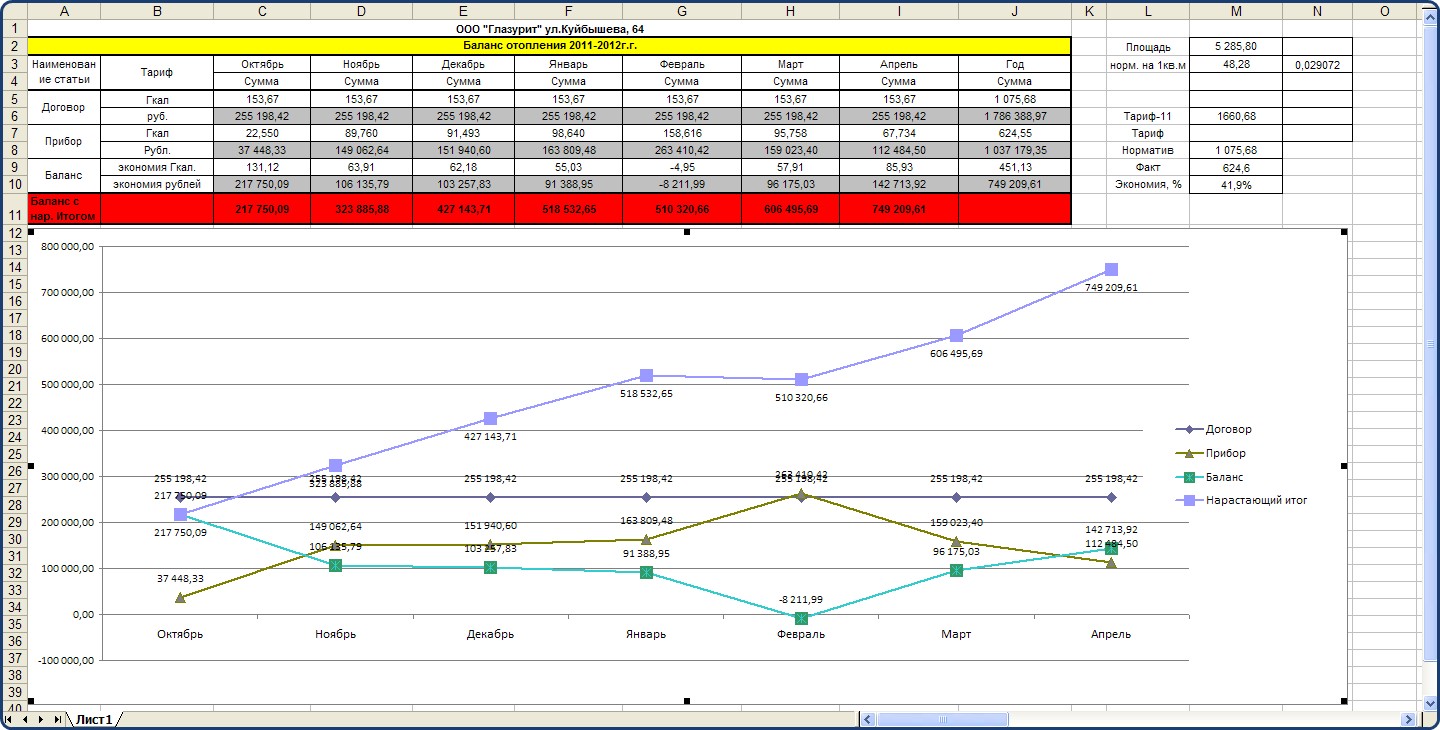Select column J header
The width and height of the screenshot is (1440, 730).
pyautogui.click(x=1014, y=11)
